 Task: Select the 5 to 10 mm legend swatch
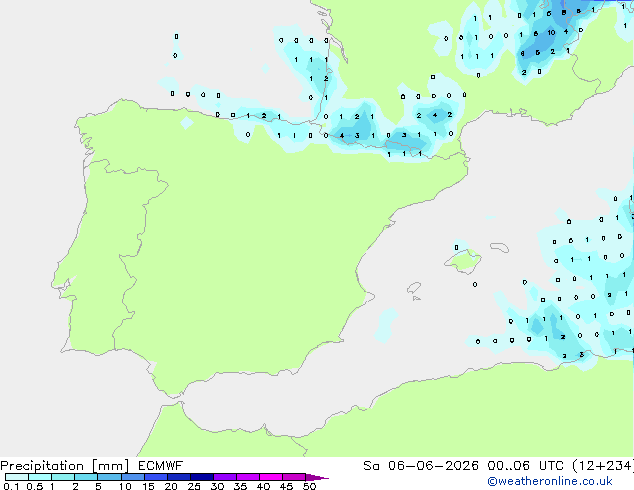point(109,477)
